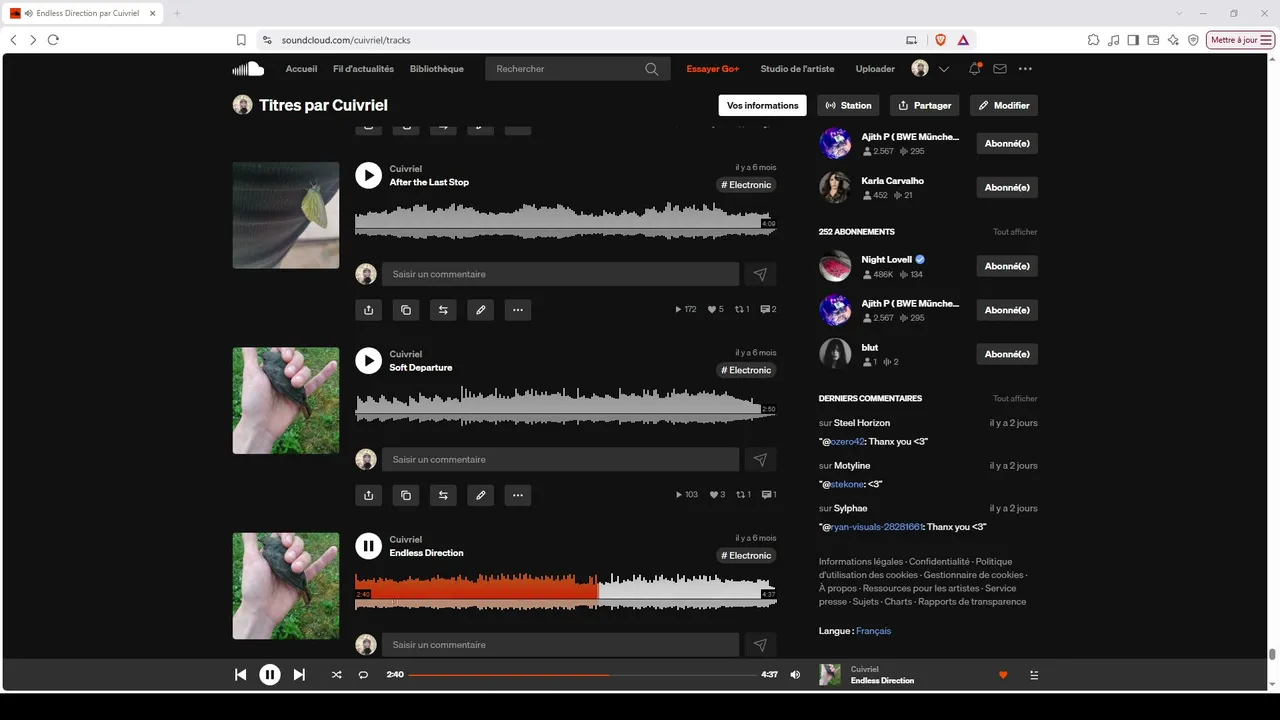Copy link of Soft Departure track
The height and width of the screenshot is (720, 1280).
(x=406, y=495)
